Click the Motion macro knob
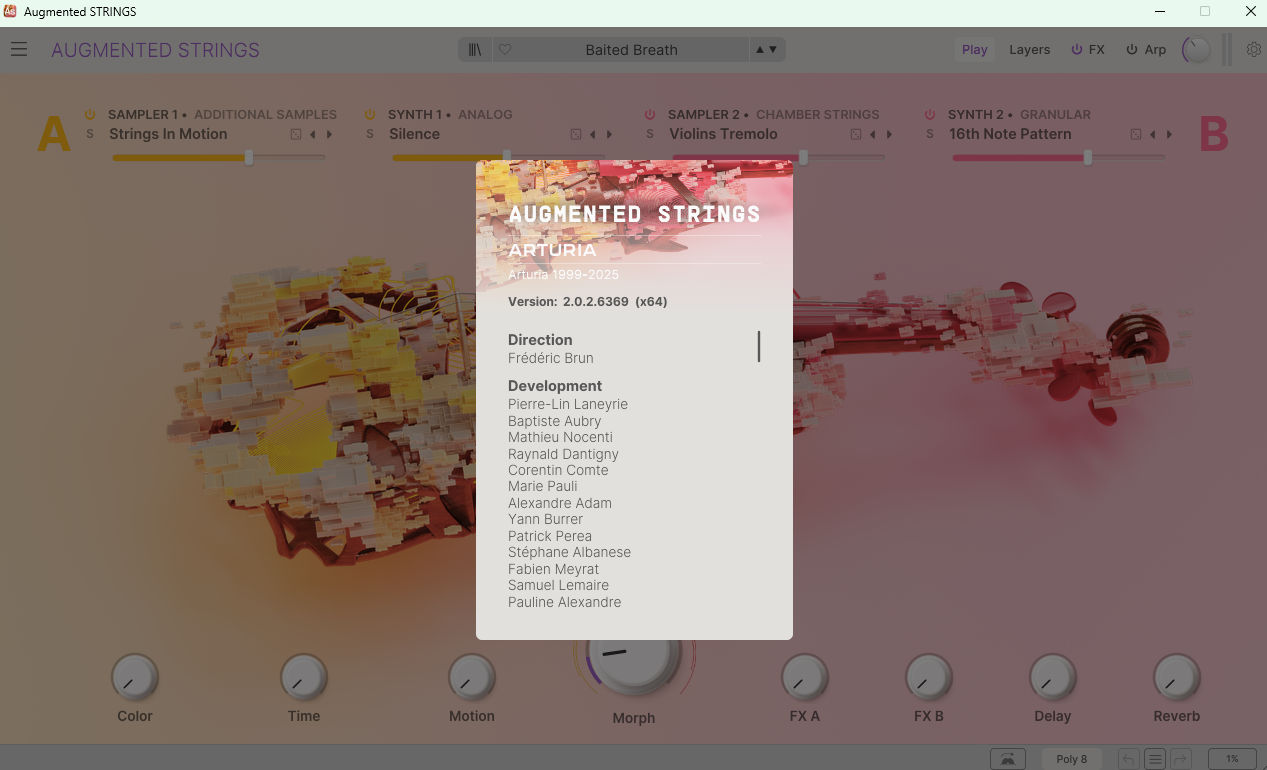The width and height of the screenshot is (1267, 770). click(x=472, y=679)
